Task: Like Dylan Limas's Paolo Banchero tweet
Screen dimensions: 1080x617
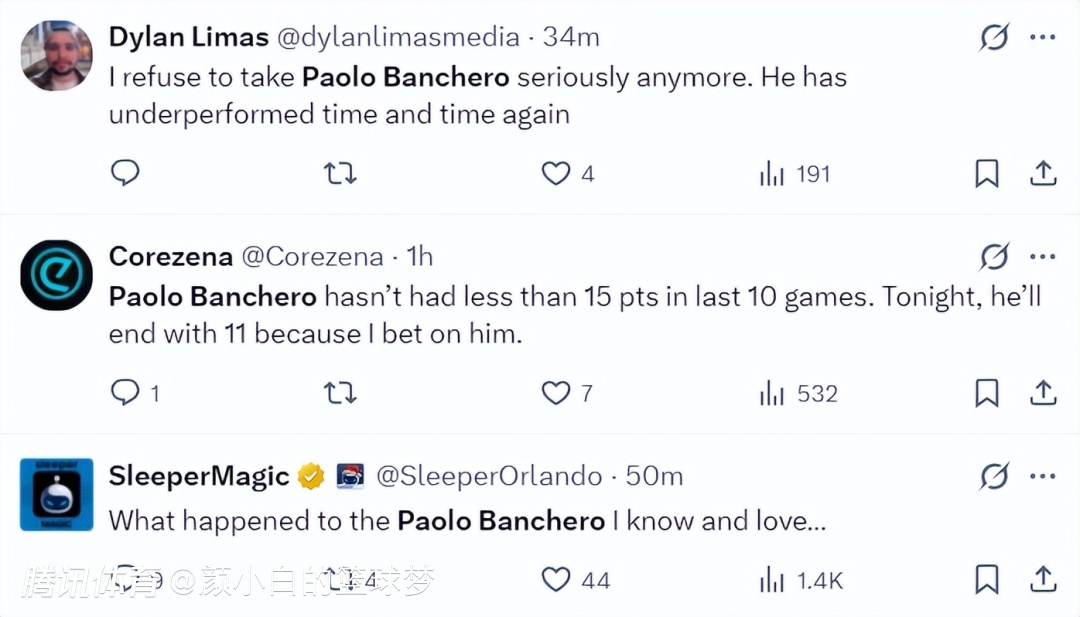Action: pos(555,174)
